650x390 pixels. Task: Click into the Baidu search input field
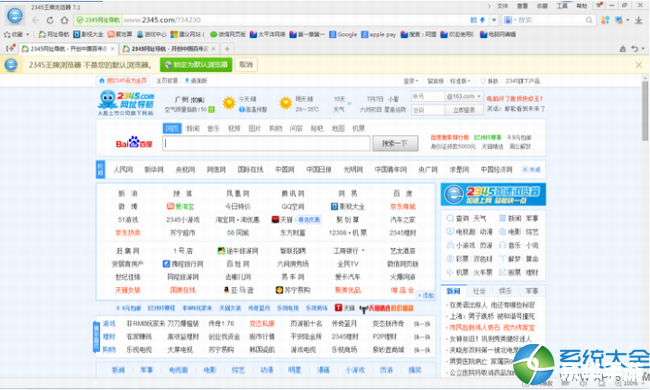pyautogui.click(x=266, y=143)
